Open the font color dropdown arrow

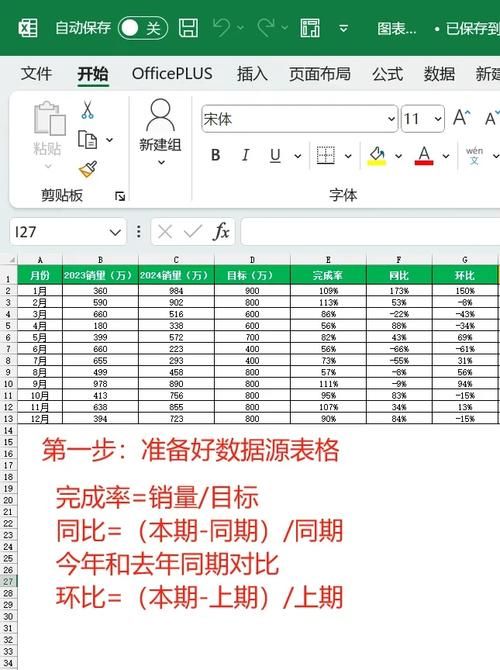(446, 156)
